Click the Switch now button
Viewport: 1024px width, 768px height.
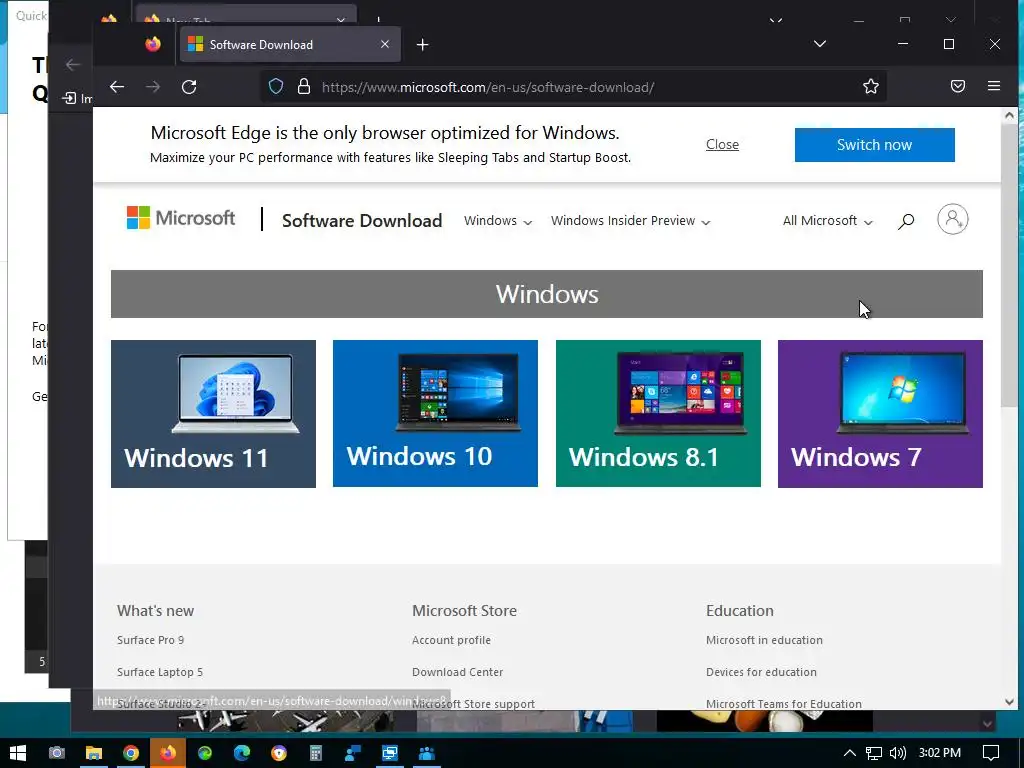coord(874,145)
